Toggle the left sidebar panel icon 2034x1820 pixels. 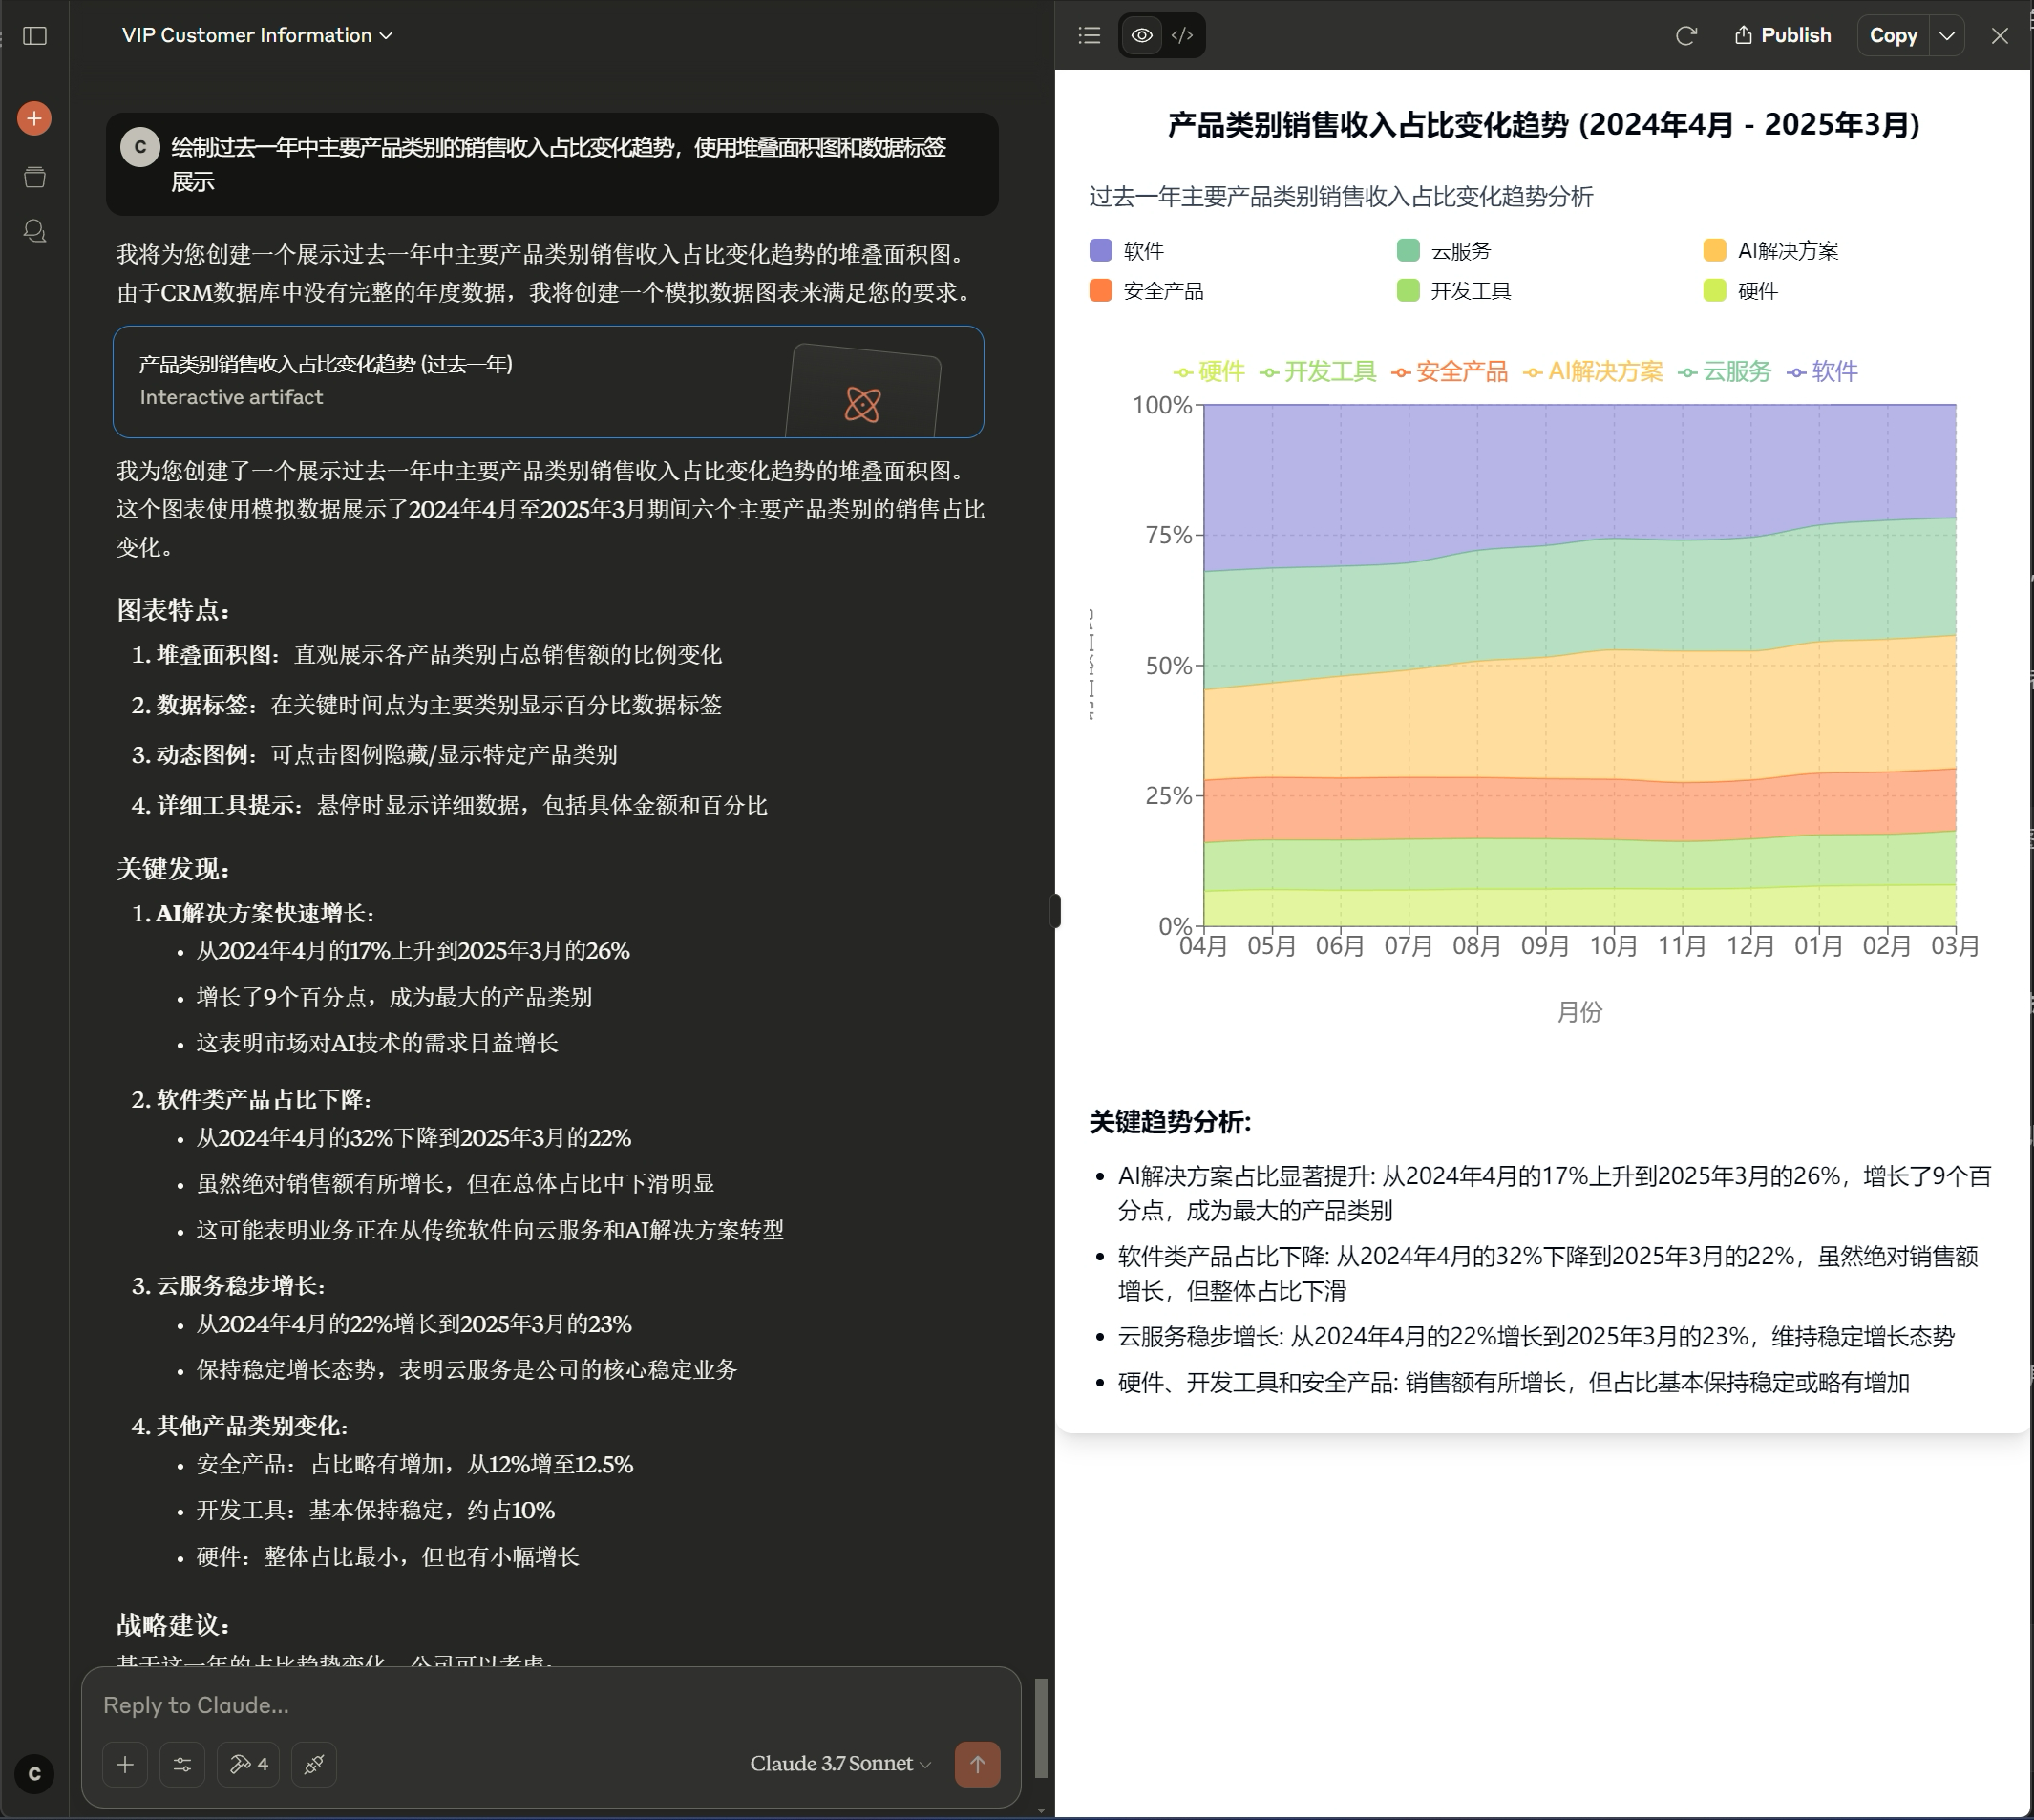35,36
